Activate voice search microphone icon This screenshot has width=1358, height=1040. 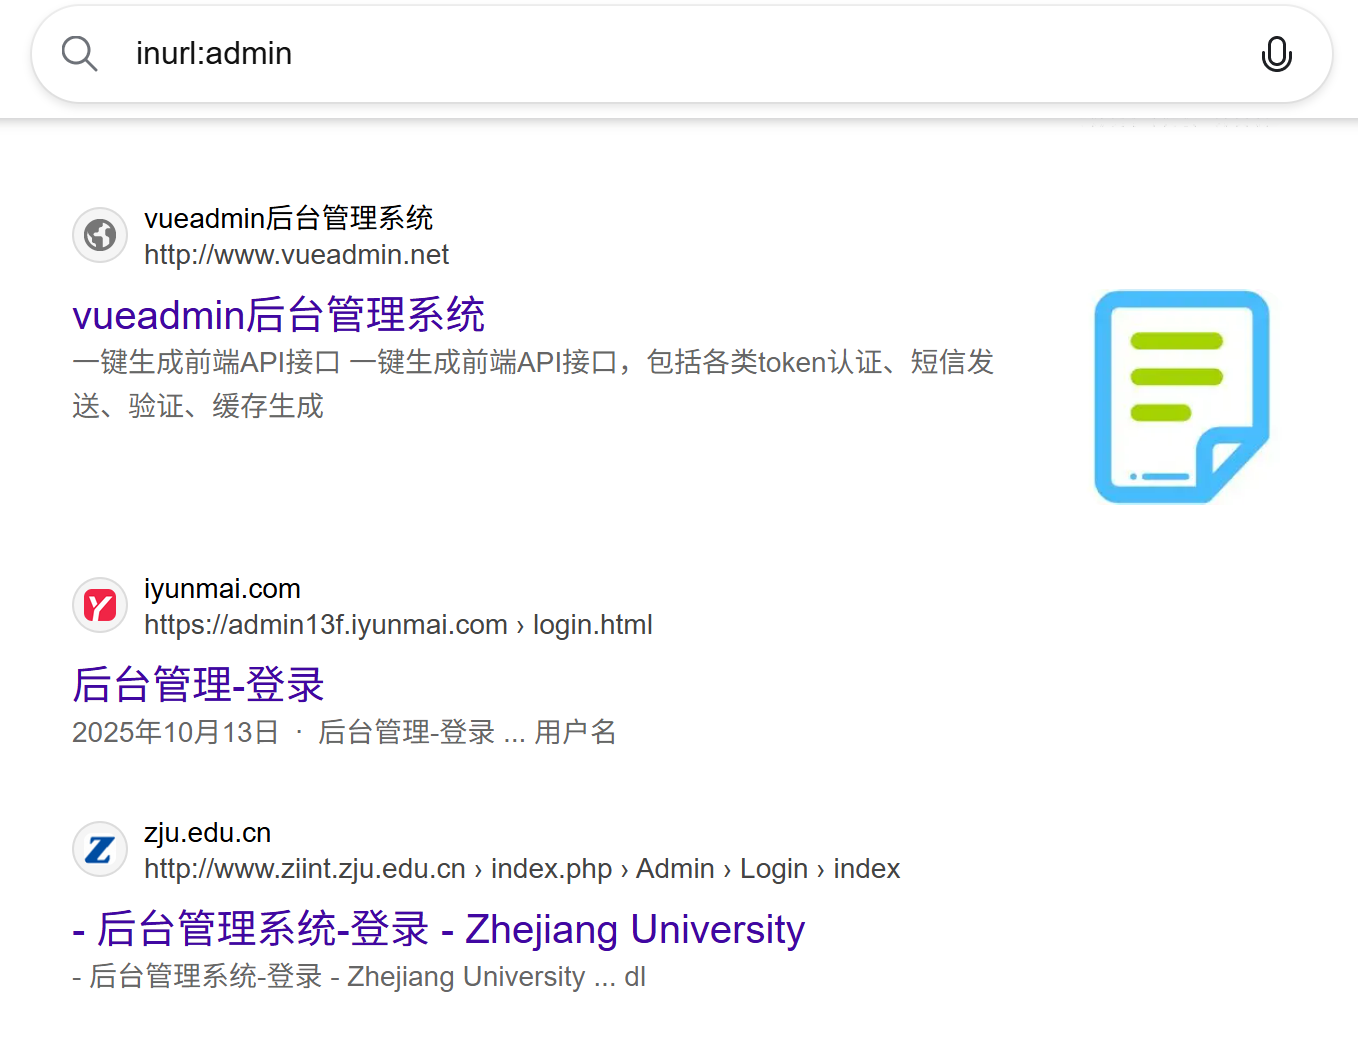tap(1276, 54)
